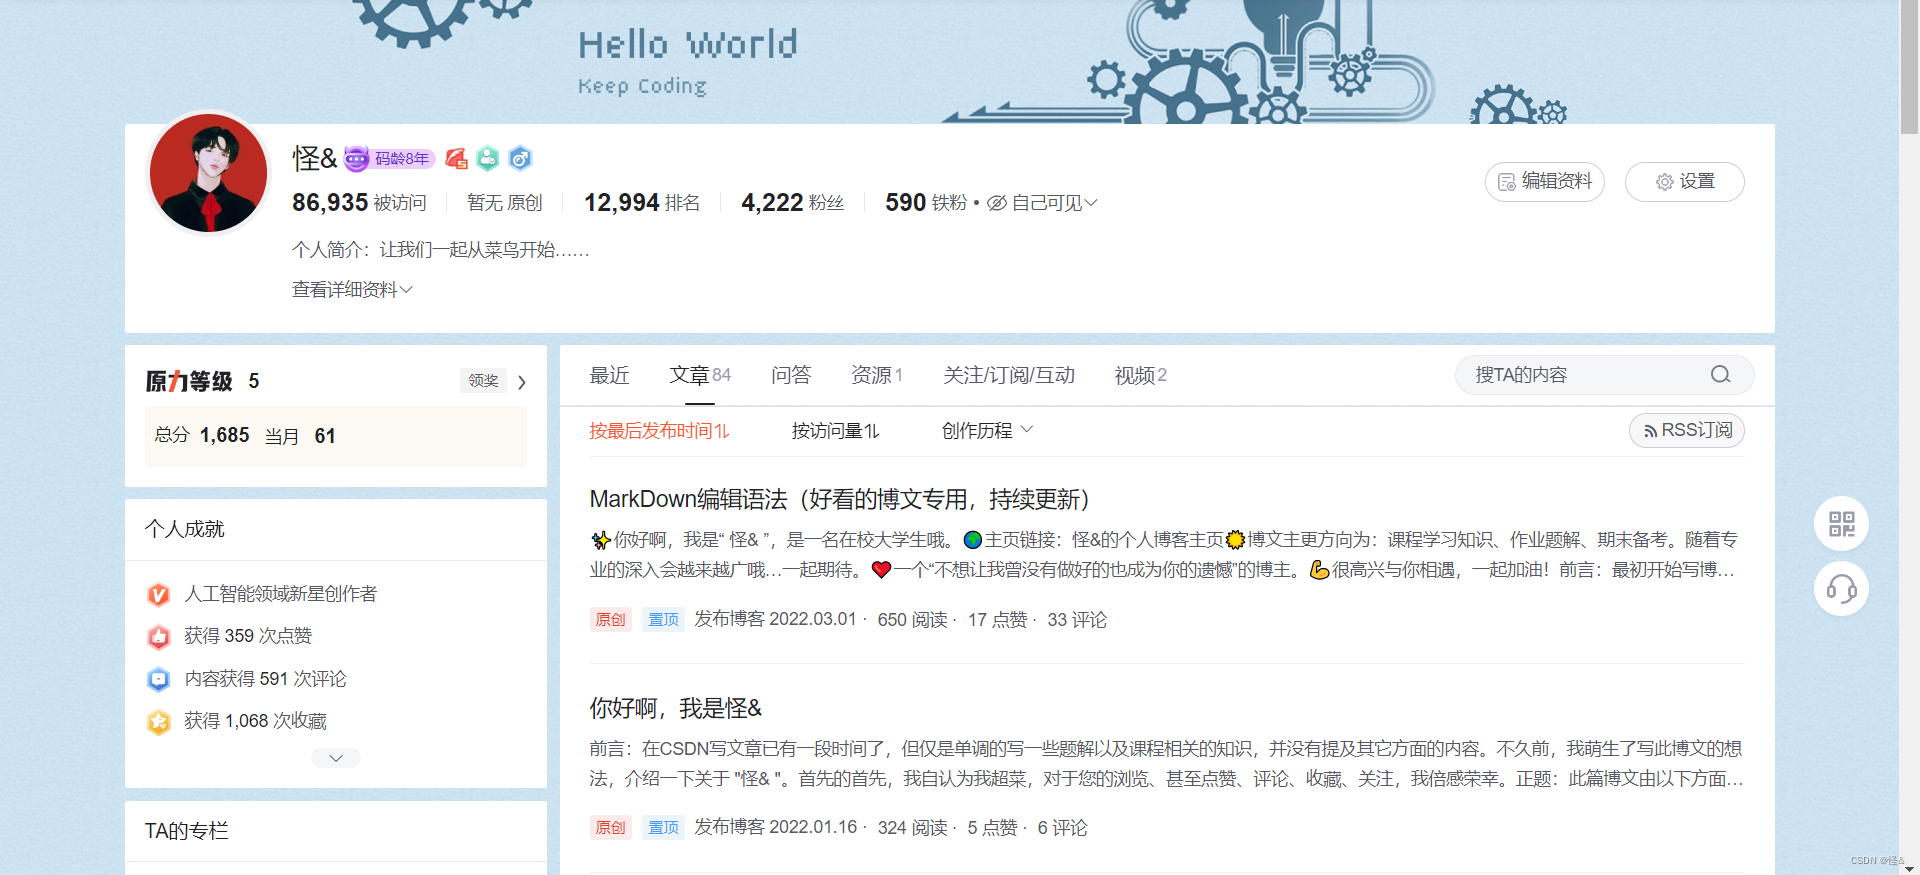Click the 5 点赞 count
This screenshot has height=875, width=1920.
tap(992, 828)
